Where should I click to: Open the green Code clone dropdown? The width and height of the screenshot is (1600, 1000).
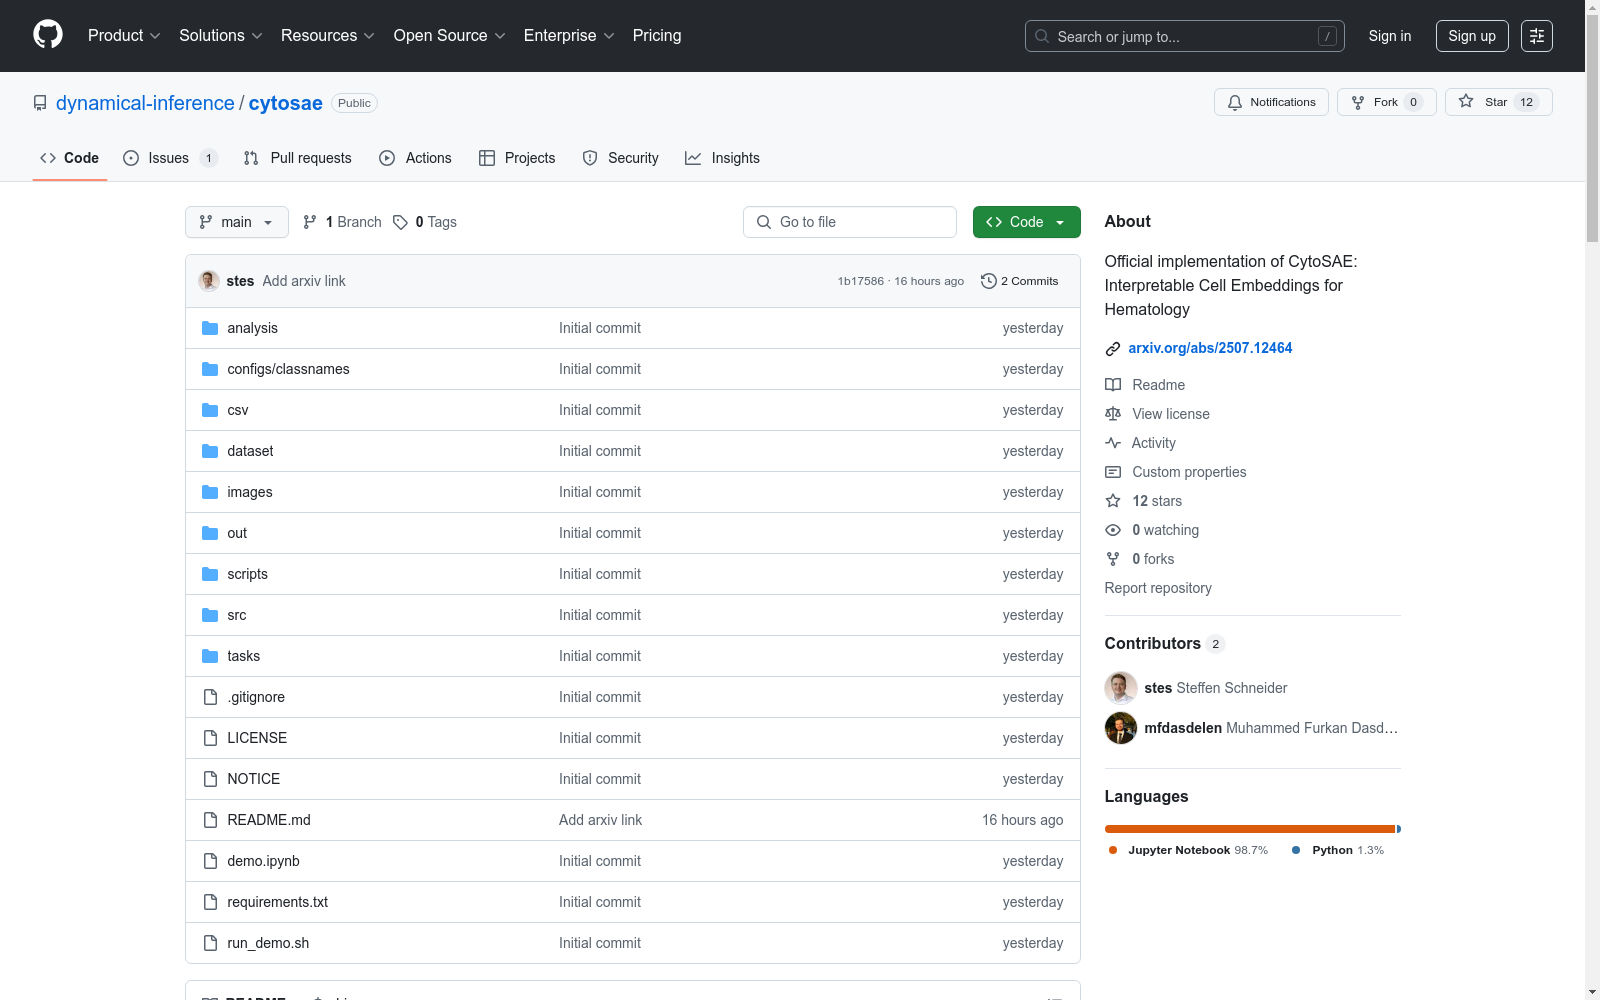click(1026, 222)
